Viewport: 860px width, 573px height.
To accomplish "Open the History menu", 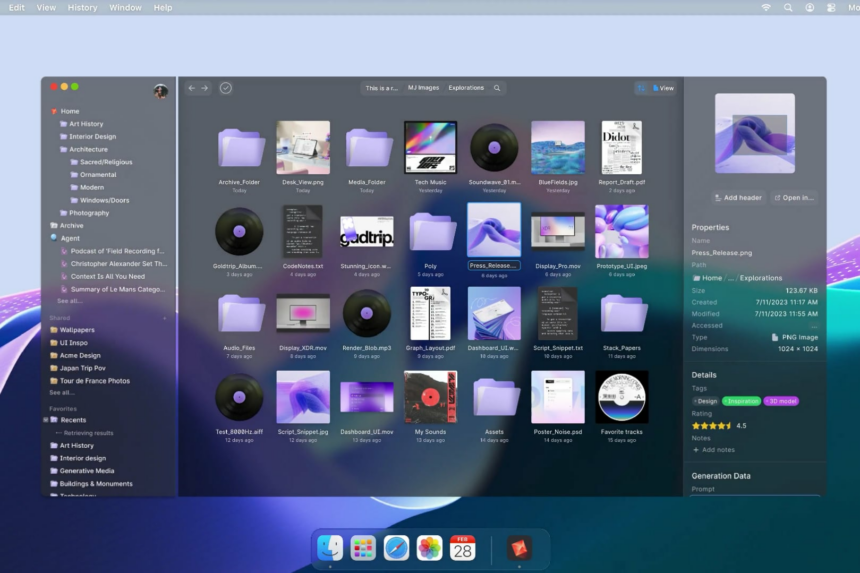I will point(82,7).
